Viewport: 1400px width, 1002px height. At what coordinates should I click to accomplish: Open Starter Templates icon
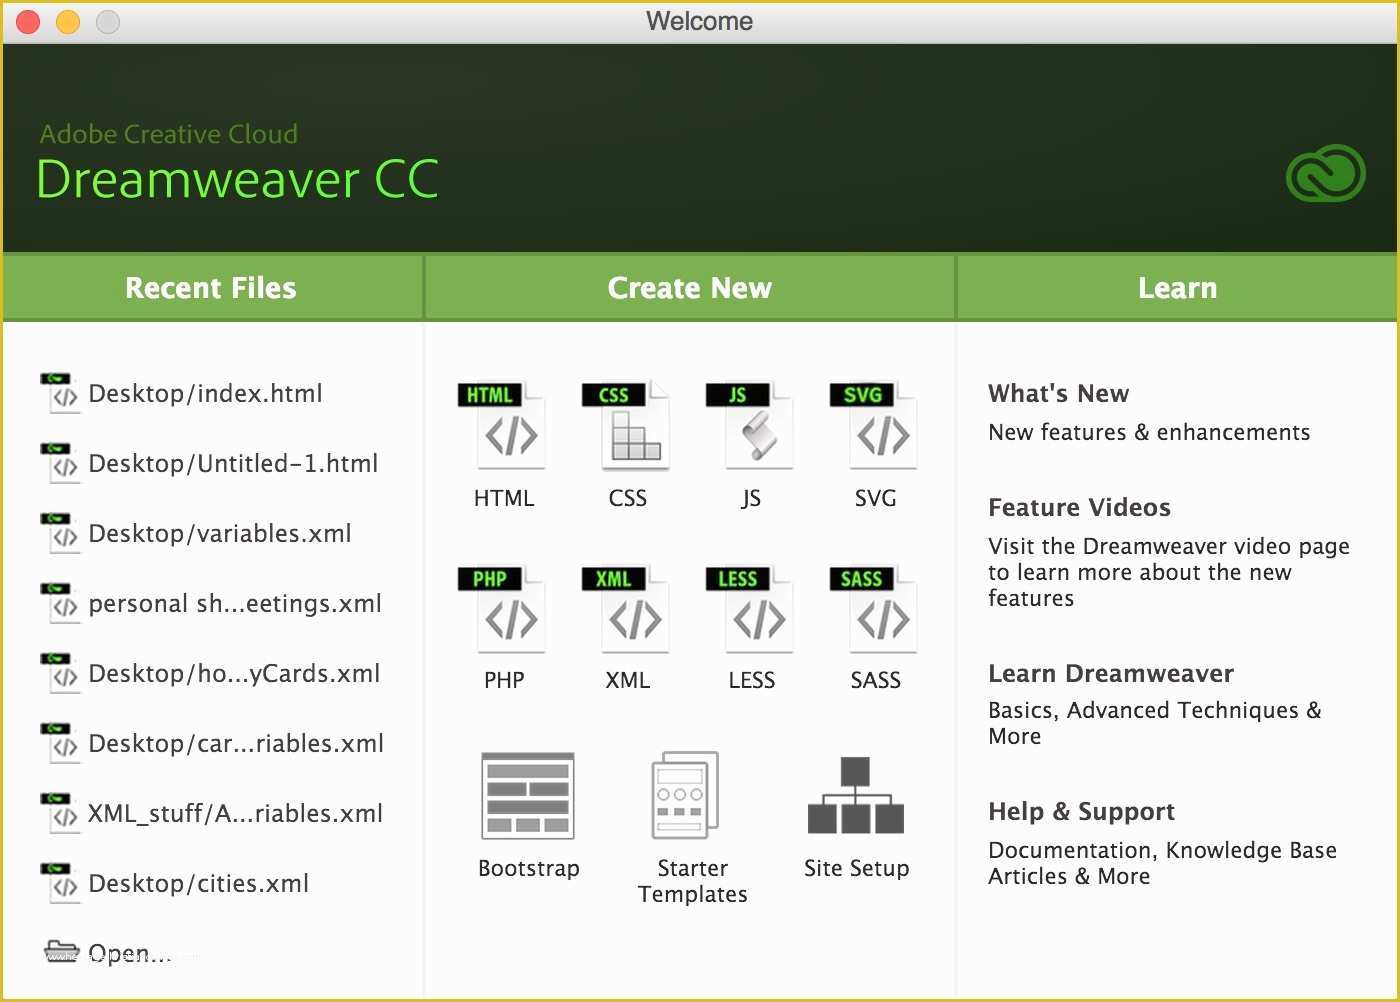[x=685, y=796]
